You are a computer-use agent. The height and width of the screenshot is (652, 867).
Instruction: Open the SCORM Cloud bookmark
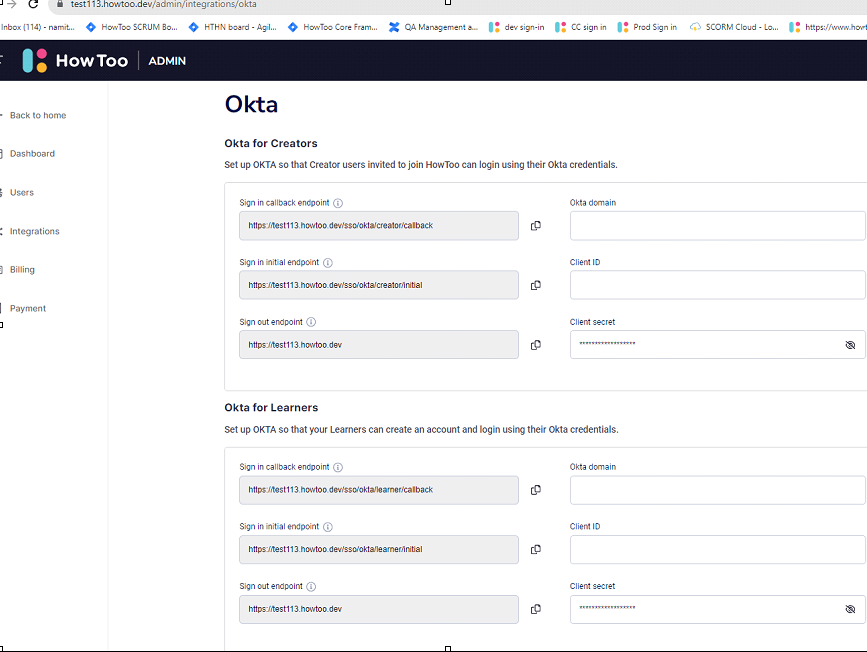[735, 27]
